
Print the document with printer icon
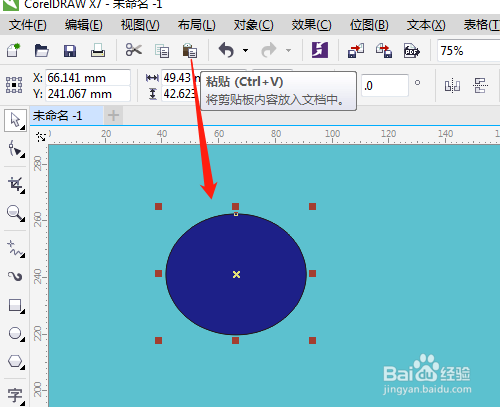(98, 51)
